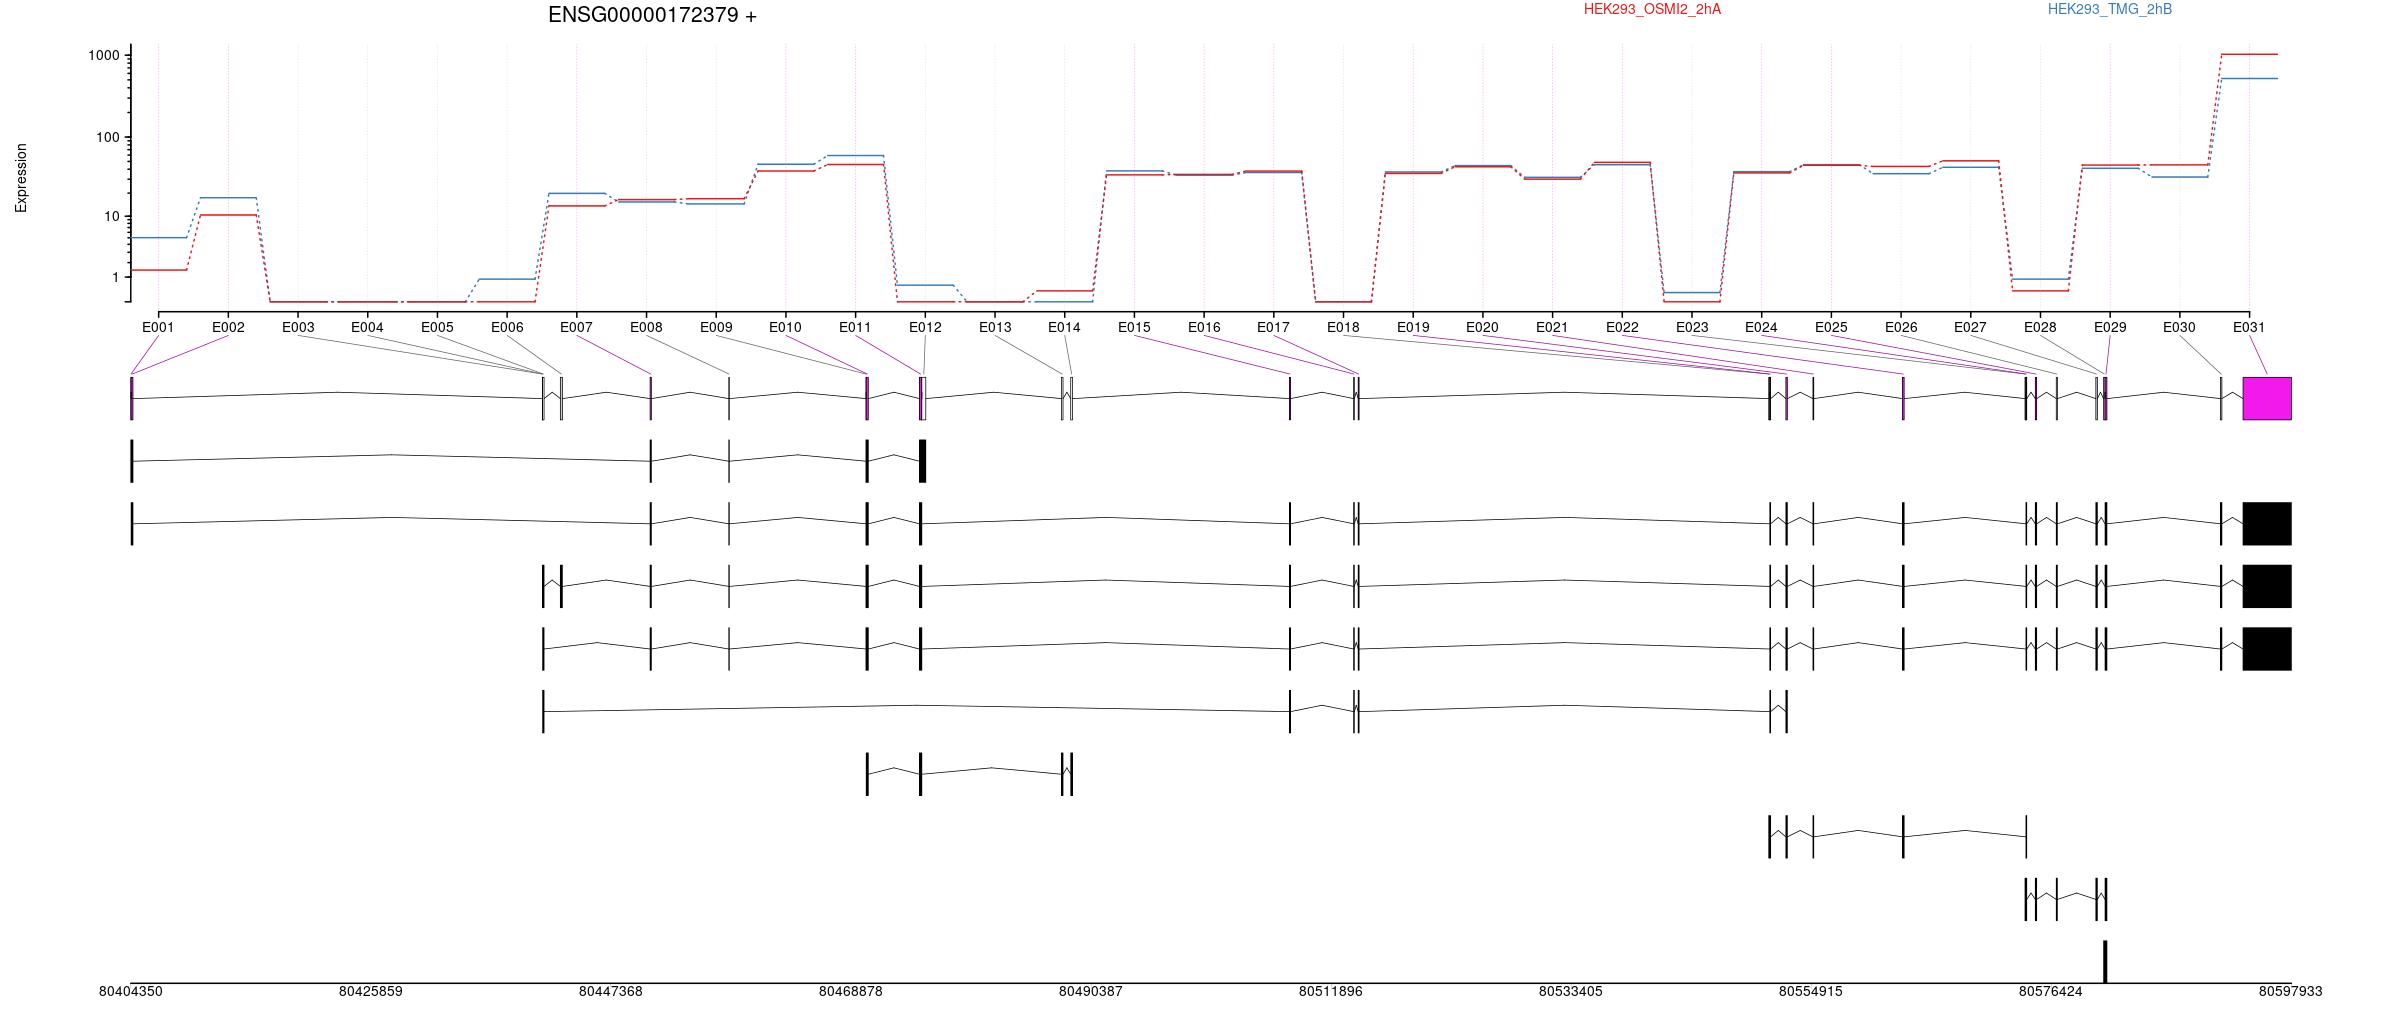Click genomic coordinate 80597933
The width and height of the screenshot is (2400, 1010).
[x=2290, y=992]
